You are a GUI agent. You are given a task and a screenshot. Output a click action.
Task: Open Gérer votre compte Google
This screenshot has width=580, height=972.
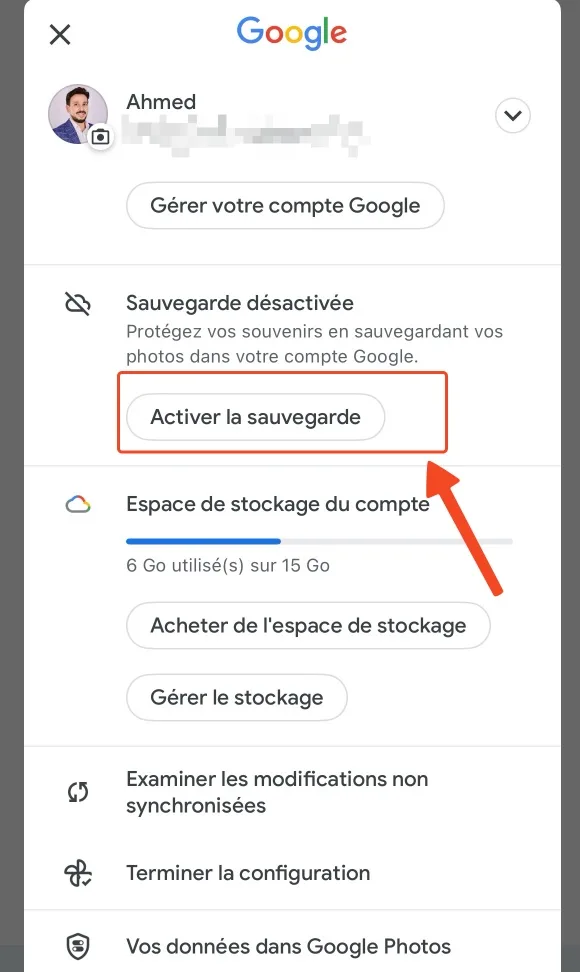coord(284,205)
